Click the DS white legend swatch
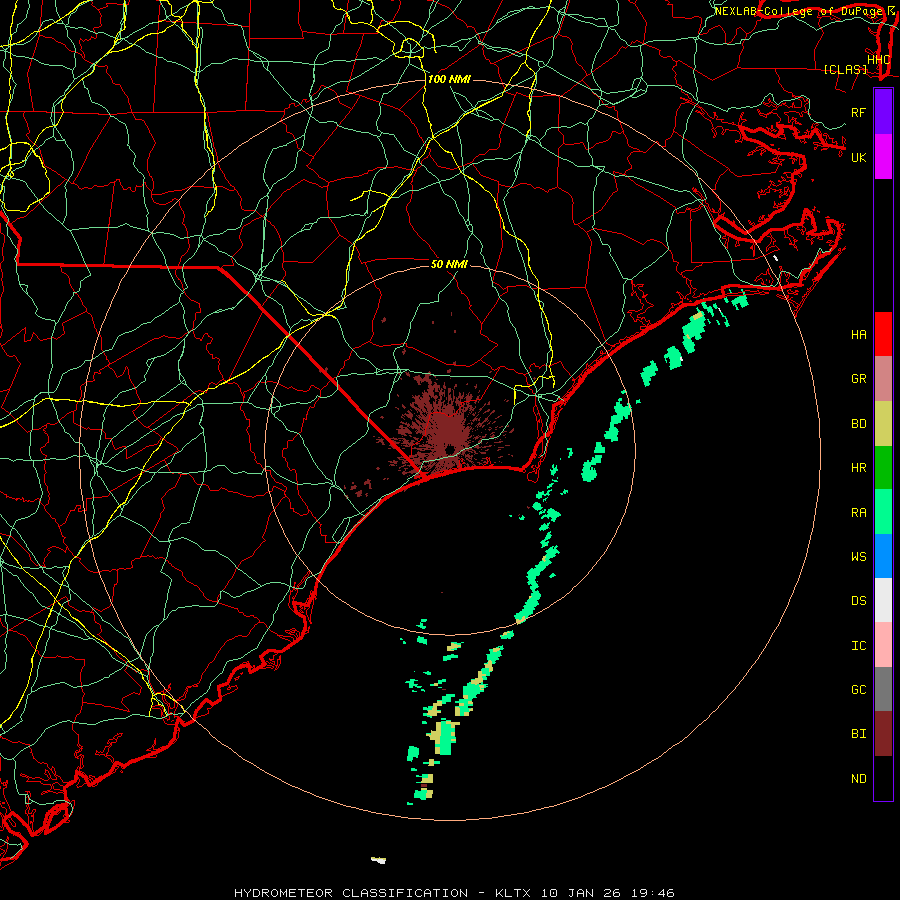Image resolution: width=900 pixels, height=900 pixels. [x=883, y=600]
